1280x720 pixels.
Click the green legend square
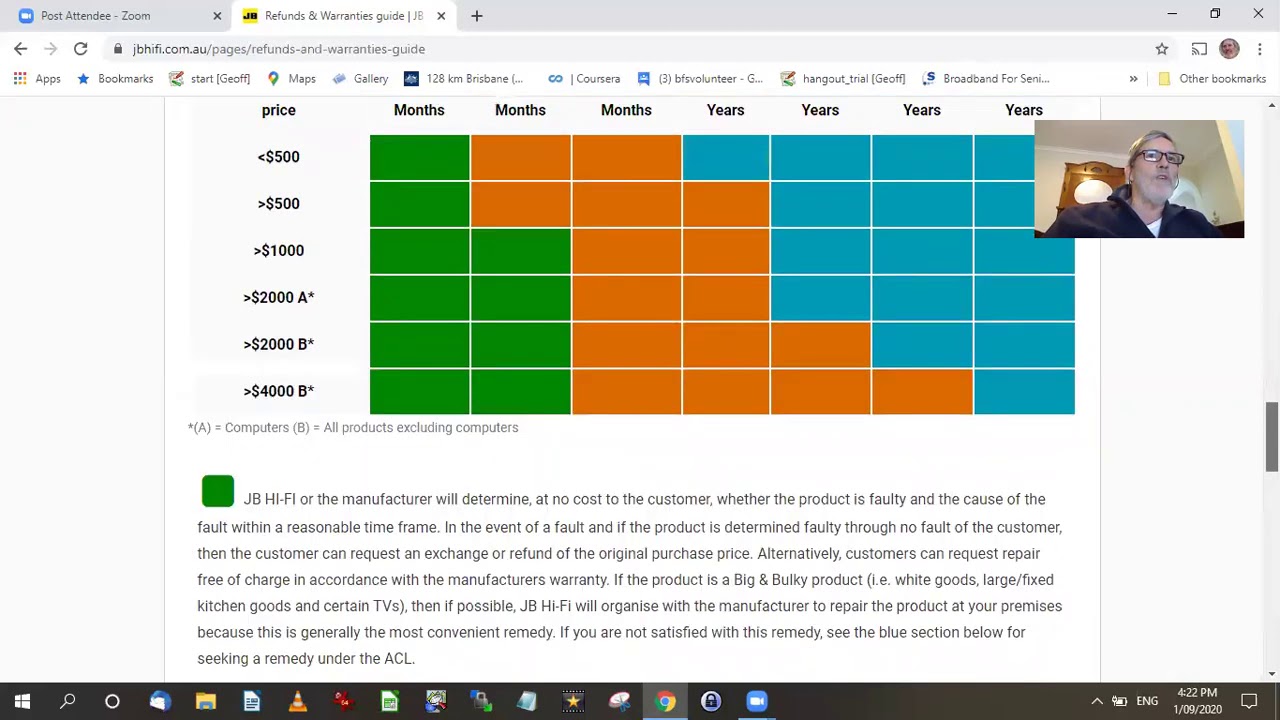pyautogui.click(x=218, y=491)
